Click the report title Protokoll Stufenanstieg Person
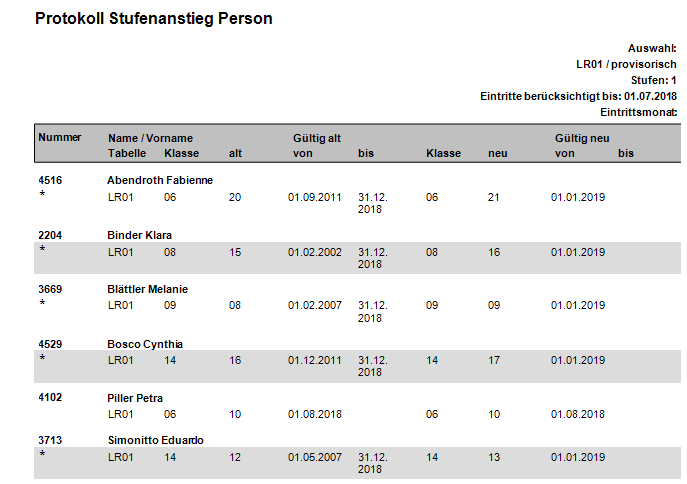687x484 pixels. [x=153, y=19]
